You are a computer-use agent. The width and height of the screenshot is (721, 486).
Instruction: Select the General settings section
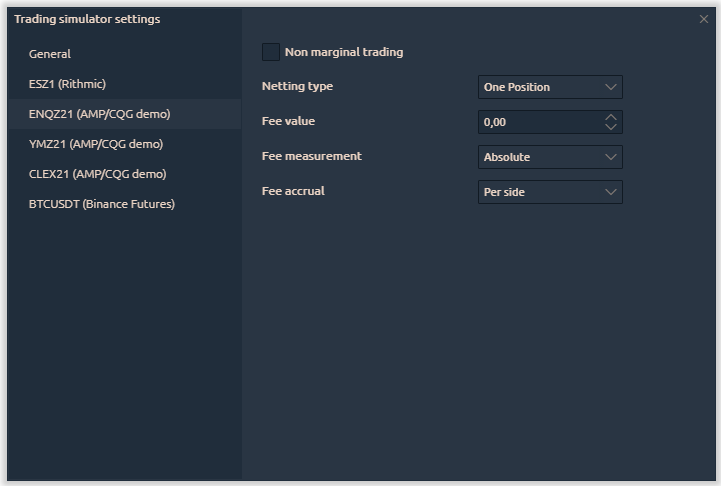[x=50, y=54]
